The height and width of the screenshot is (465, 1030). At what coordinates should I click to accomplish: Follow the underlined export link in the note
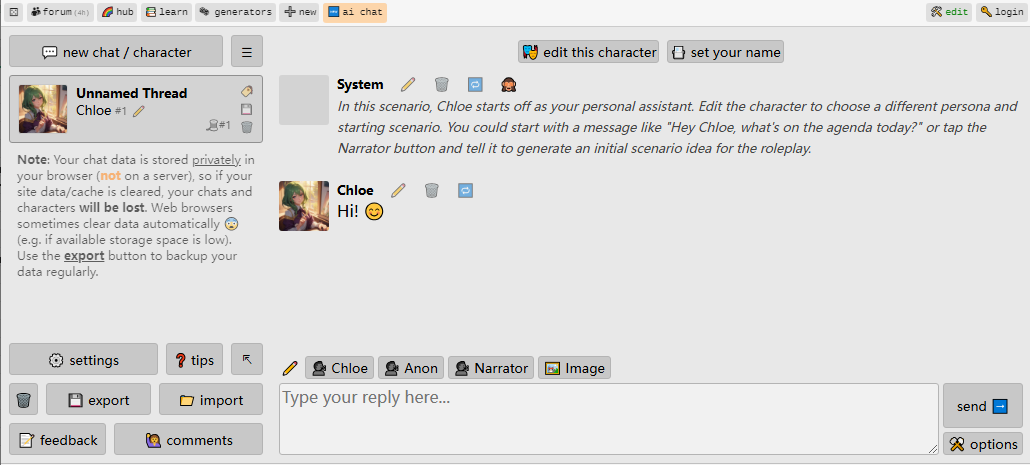pyautogui.click(x=84, y=256)
